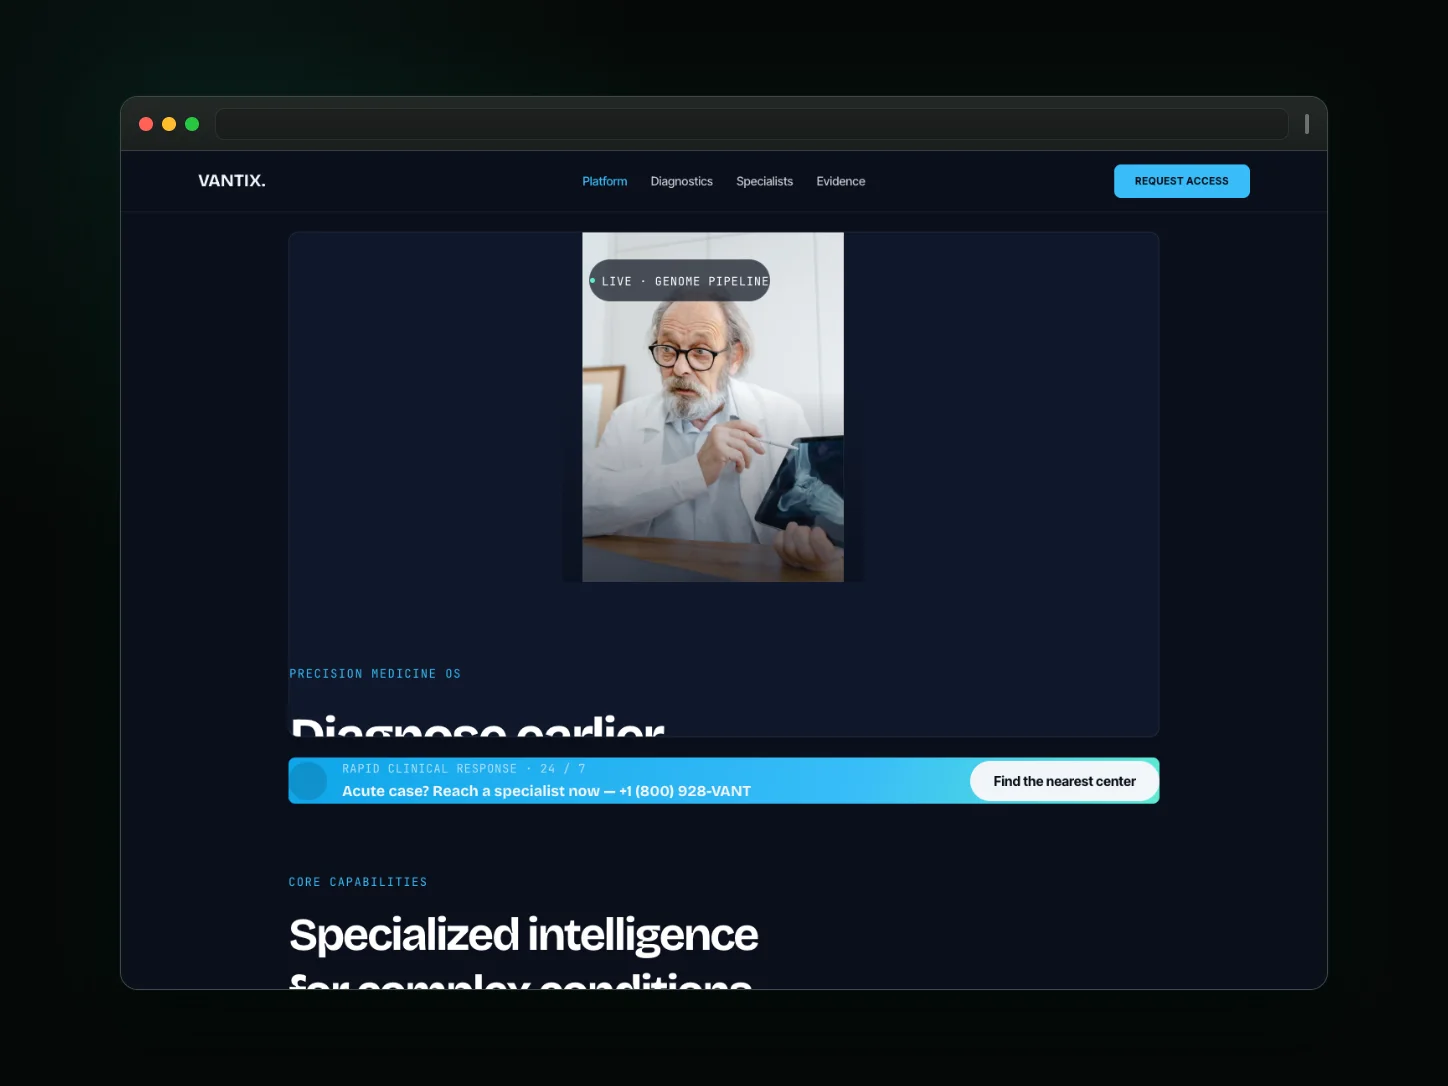The image size is (1448, 1086).
Task: Click the red close window dot
Action: [146, 124]
